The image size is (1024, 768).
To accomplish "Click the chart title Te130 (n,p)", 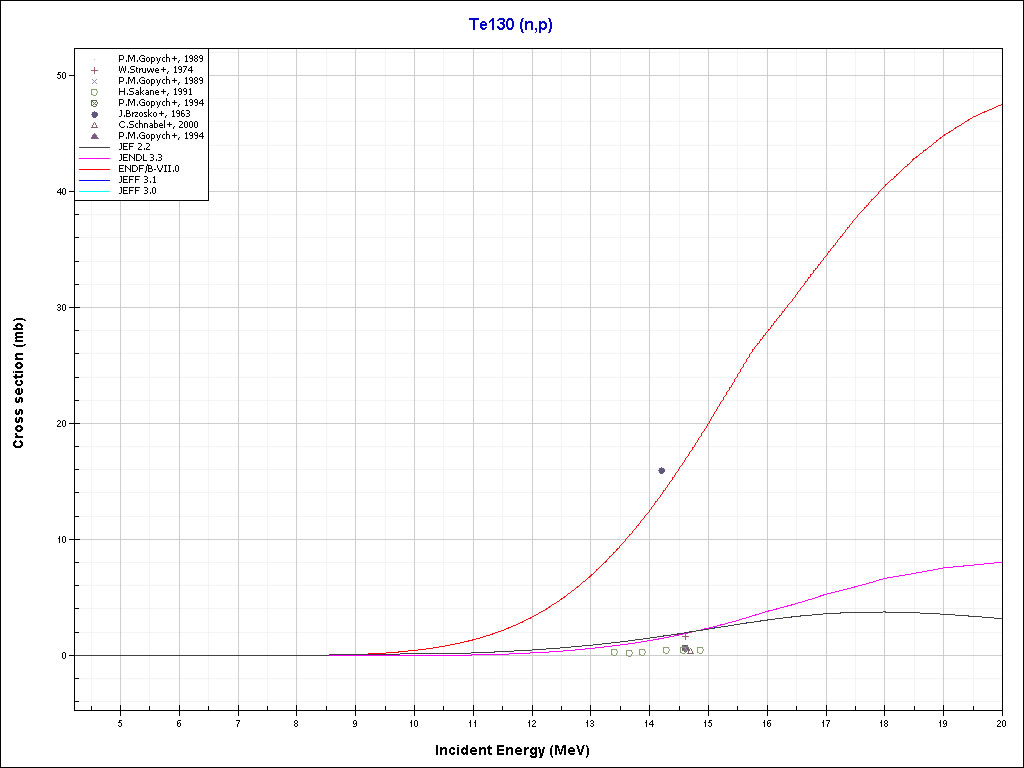I will pyautogui.click(x=511, y=25).
